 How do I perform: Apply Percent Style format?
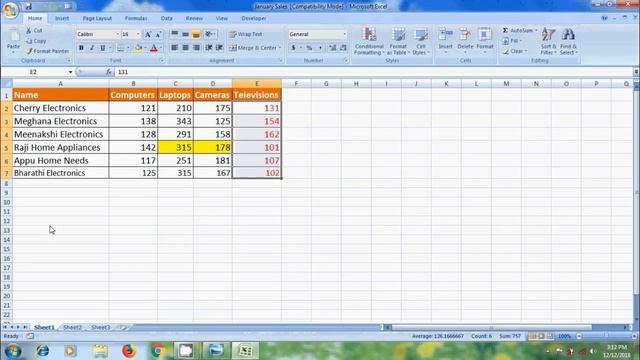(x=309, y=48)
